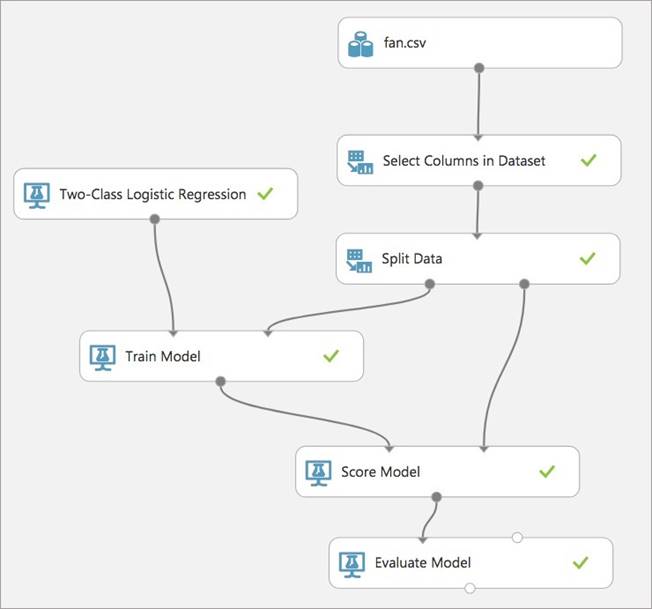Click the Score Model module icon

[318, 471]
